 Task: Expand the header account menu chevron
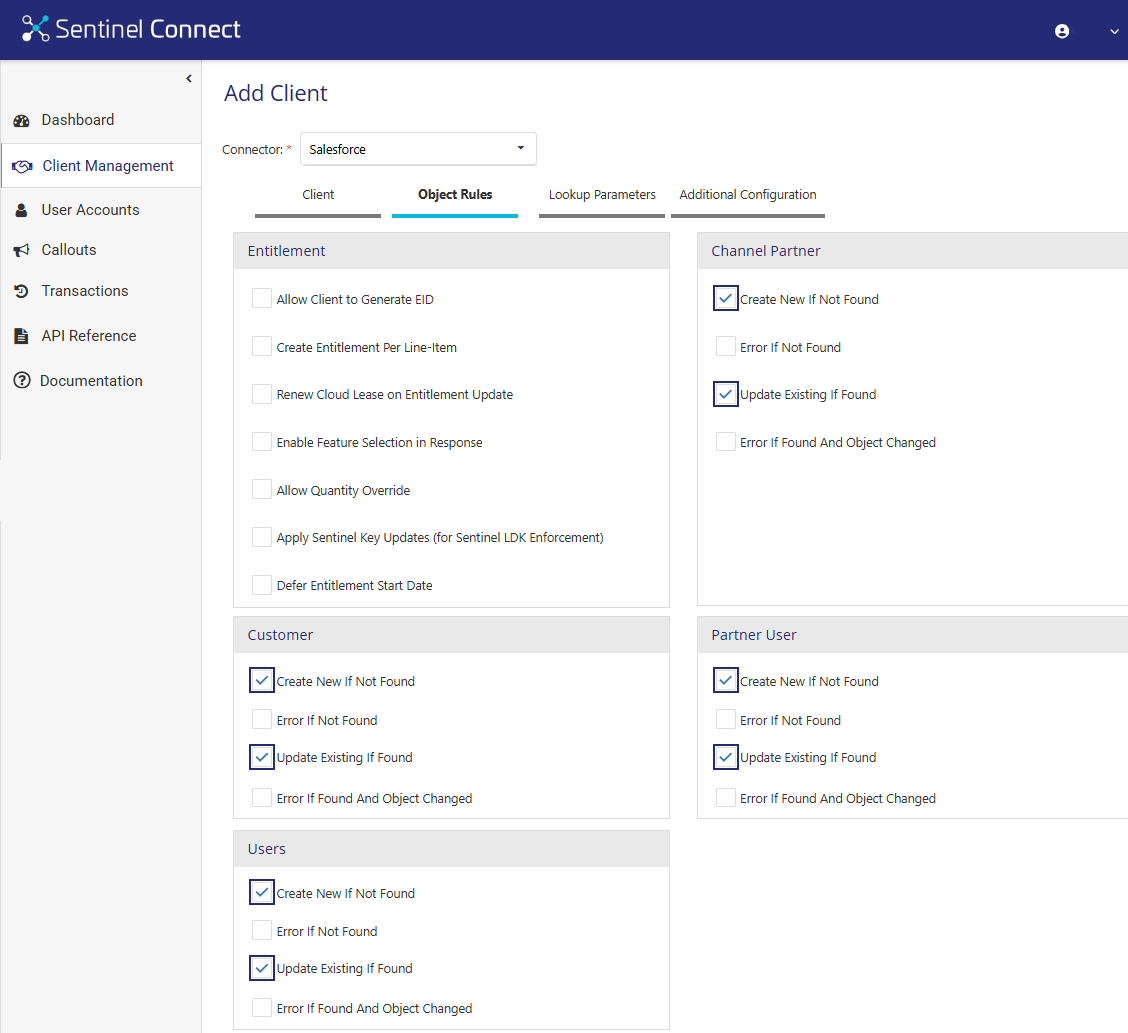point(1114,31)
